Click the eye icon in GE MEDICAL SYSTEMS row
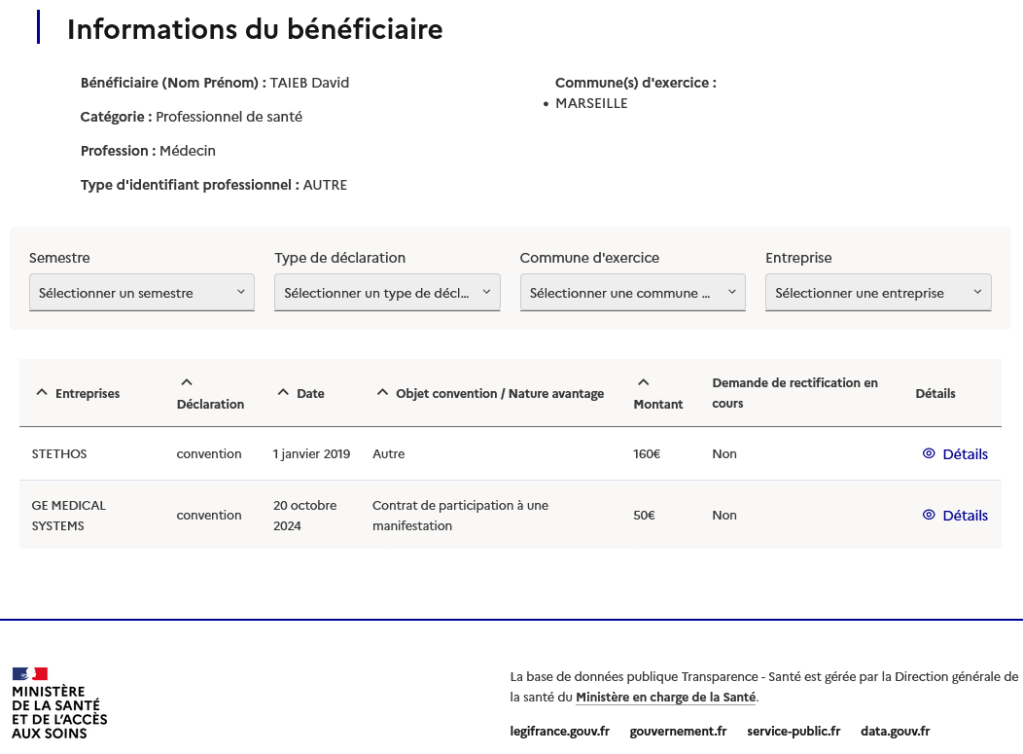Viewport: 1023px width, 754px height. coord(928,516)
